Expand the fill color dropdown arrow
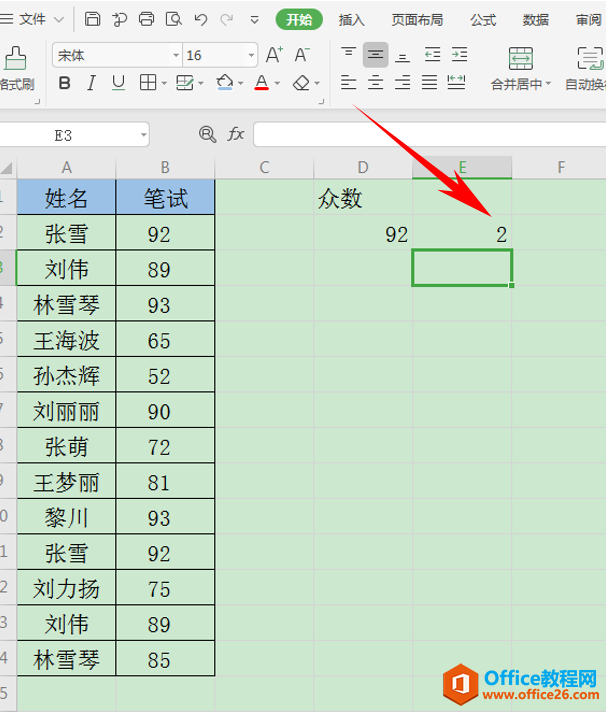Screen dimensions: 606x712 (241, 84)
